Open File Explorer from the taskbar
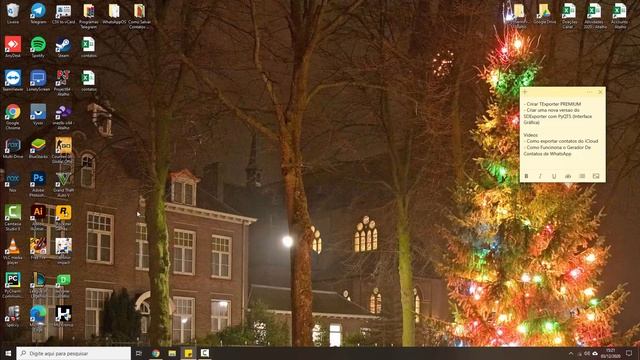 [x=172, y=353]
